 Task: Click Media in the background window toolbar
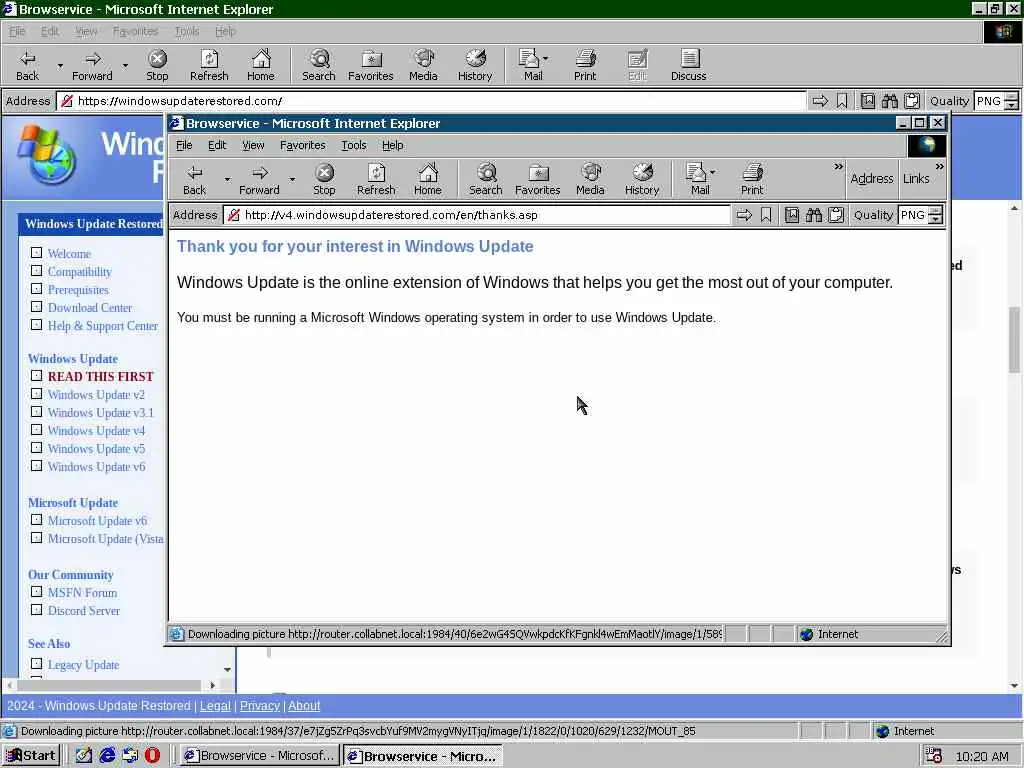[x=423, y=65]
